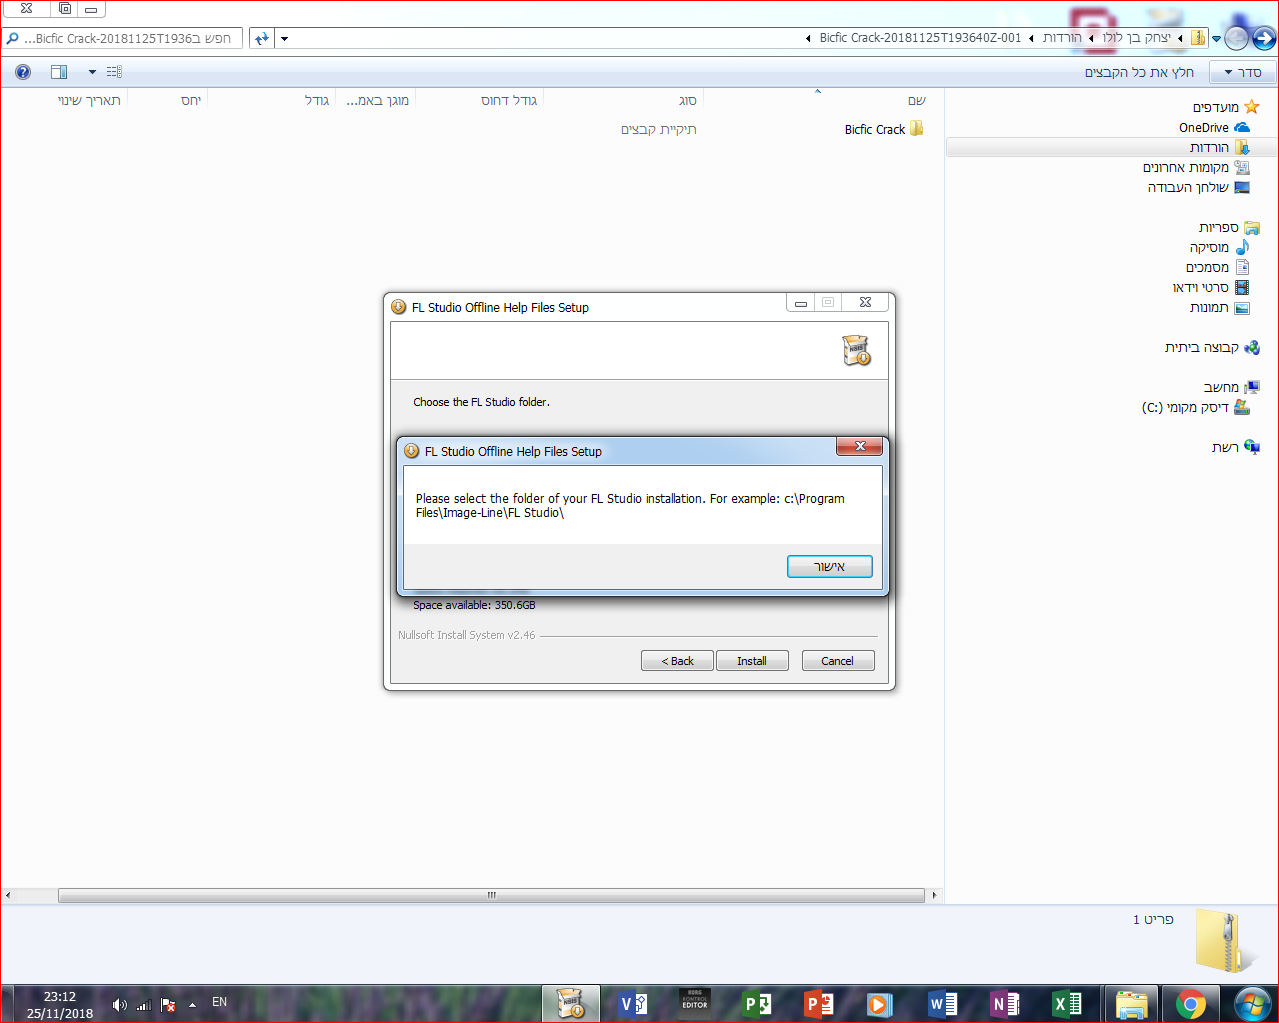The image size is (1279, 1023).
Task: Open Explorer help with the question mark icon
Action: pos(23,72)
